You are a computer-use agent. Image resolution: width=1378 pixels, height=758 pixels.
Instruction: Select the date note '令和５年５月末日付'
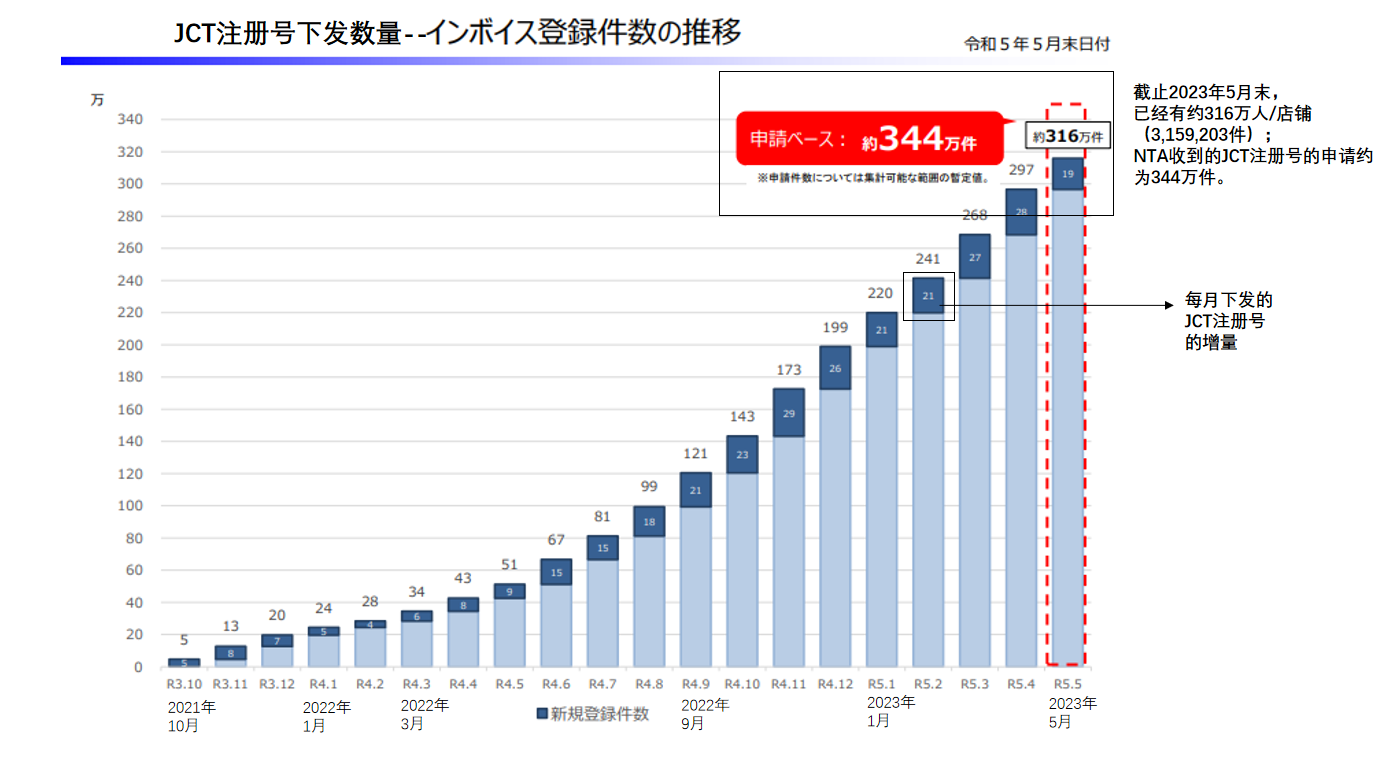[1037, 44]
